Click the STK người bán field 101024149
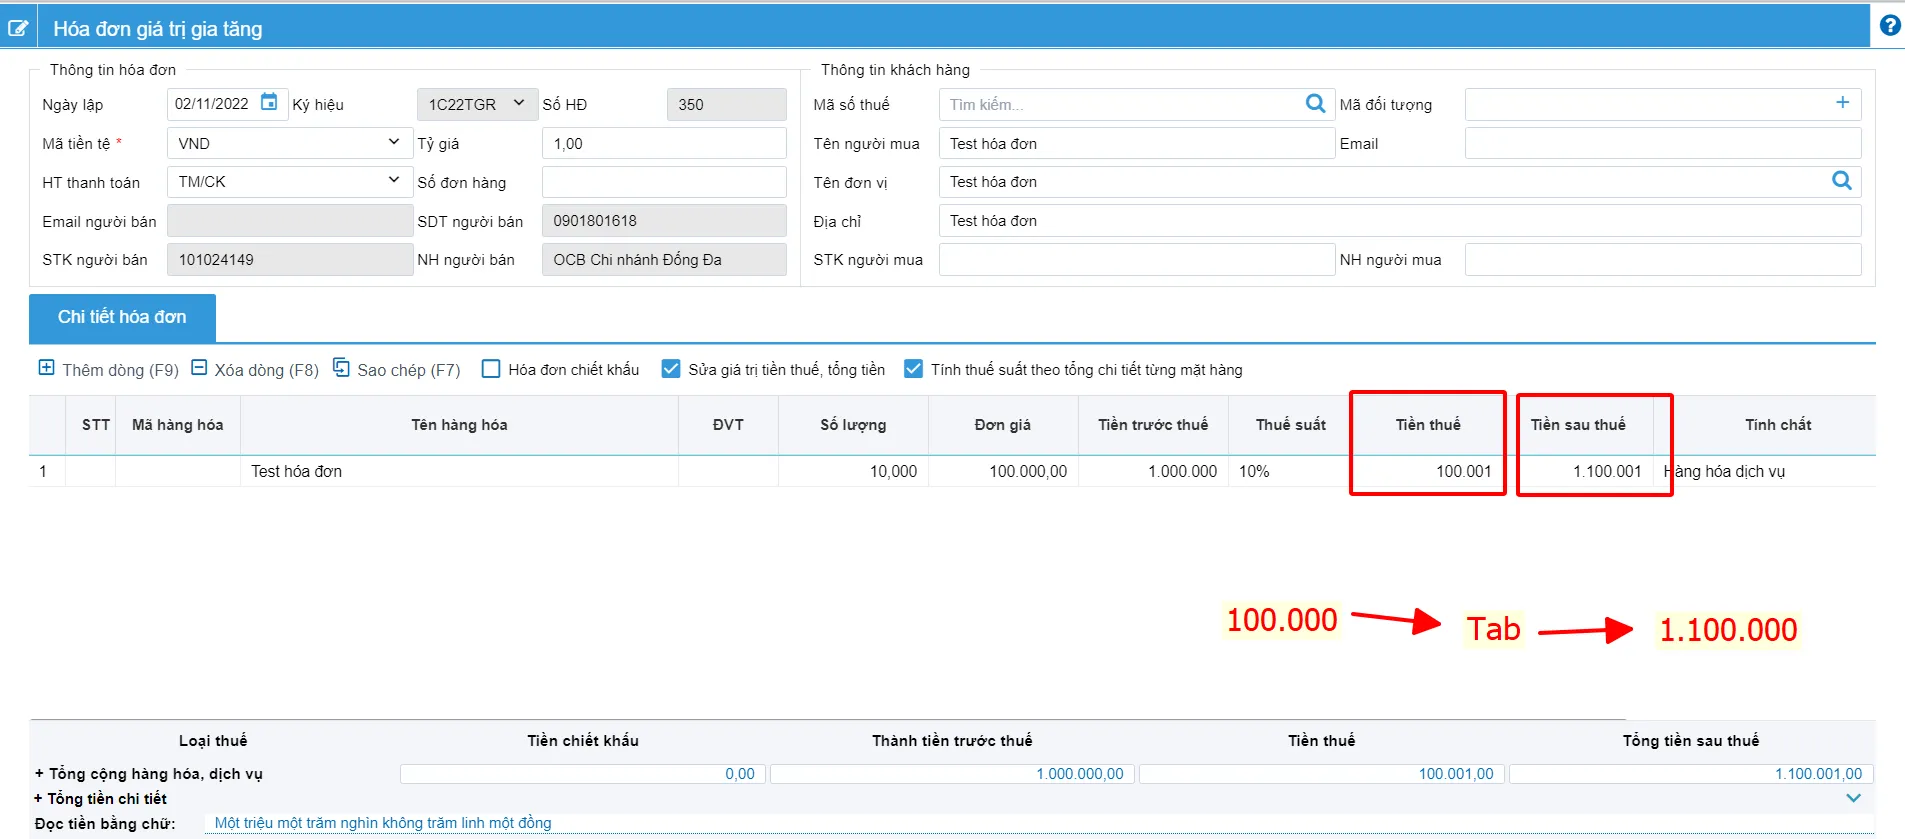The image size is (1905, 839). [290, 260]
